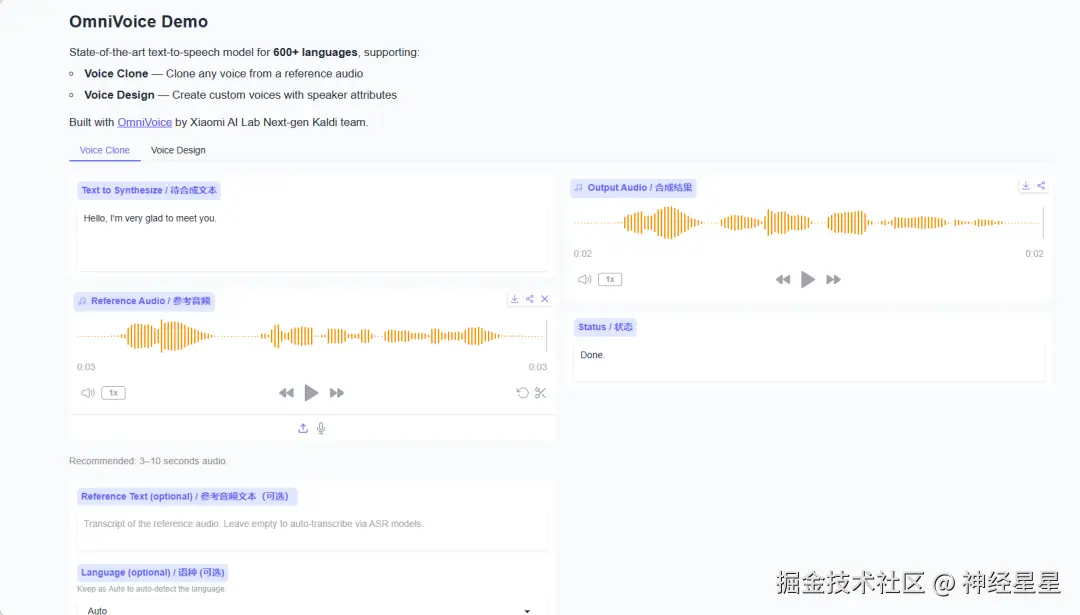Change Output Audio playback speed 1x
Image resolution: width=1080 pixels, height=615 pixels.
pyautogui.click(x=610, y=279)
